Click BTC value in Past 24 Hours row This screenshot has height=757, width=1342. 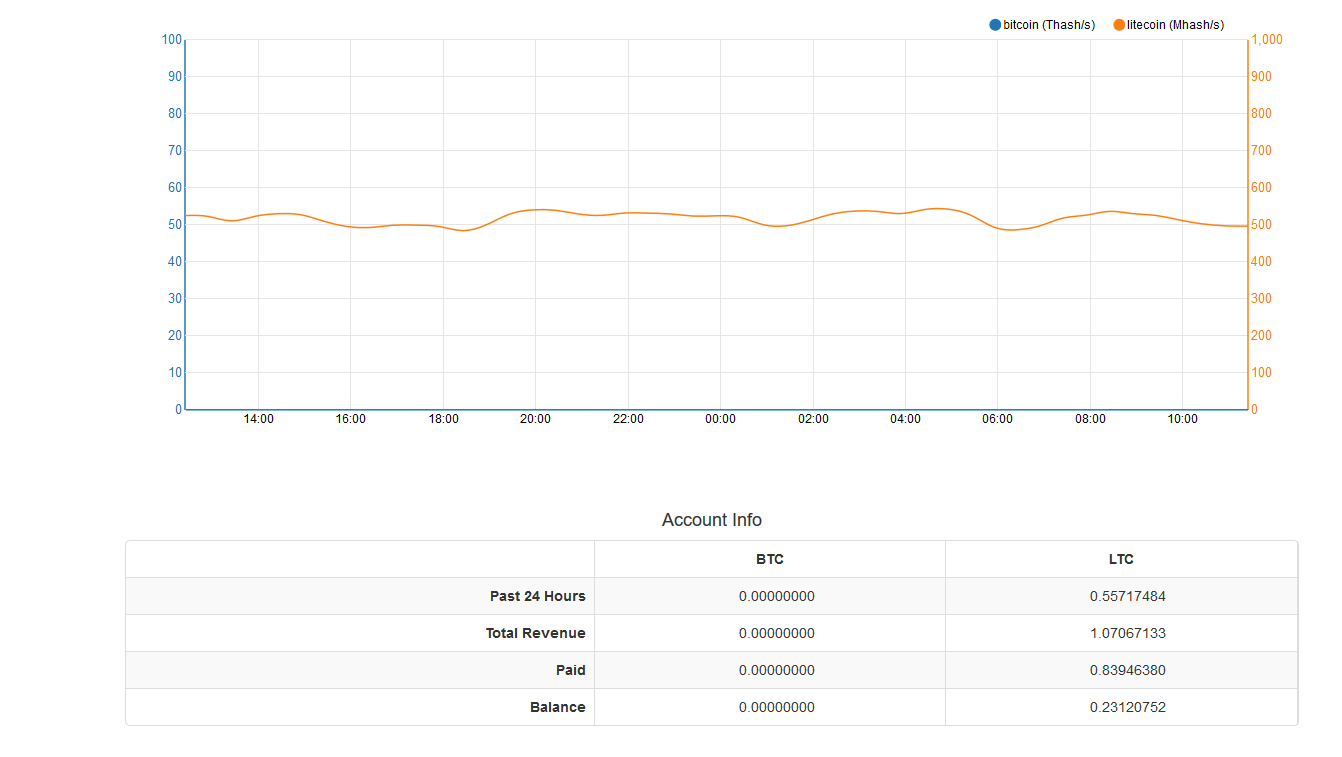click(777, 596)
